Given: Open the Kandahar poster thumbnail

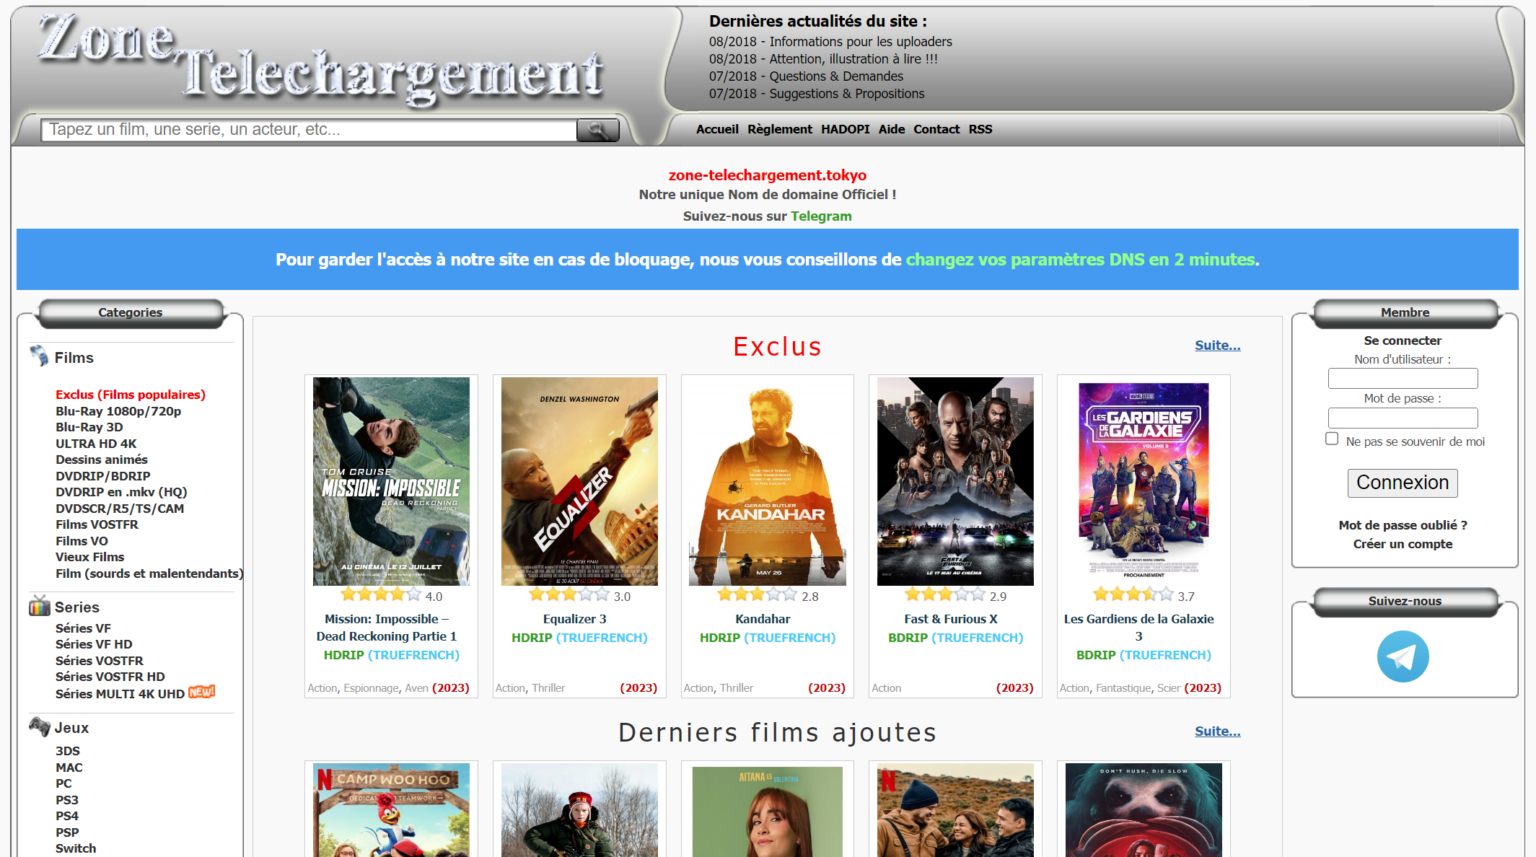Looking at the screenshot, I should tap(767, 481).
